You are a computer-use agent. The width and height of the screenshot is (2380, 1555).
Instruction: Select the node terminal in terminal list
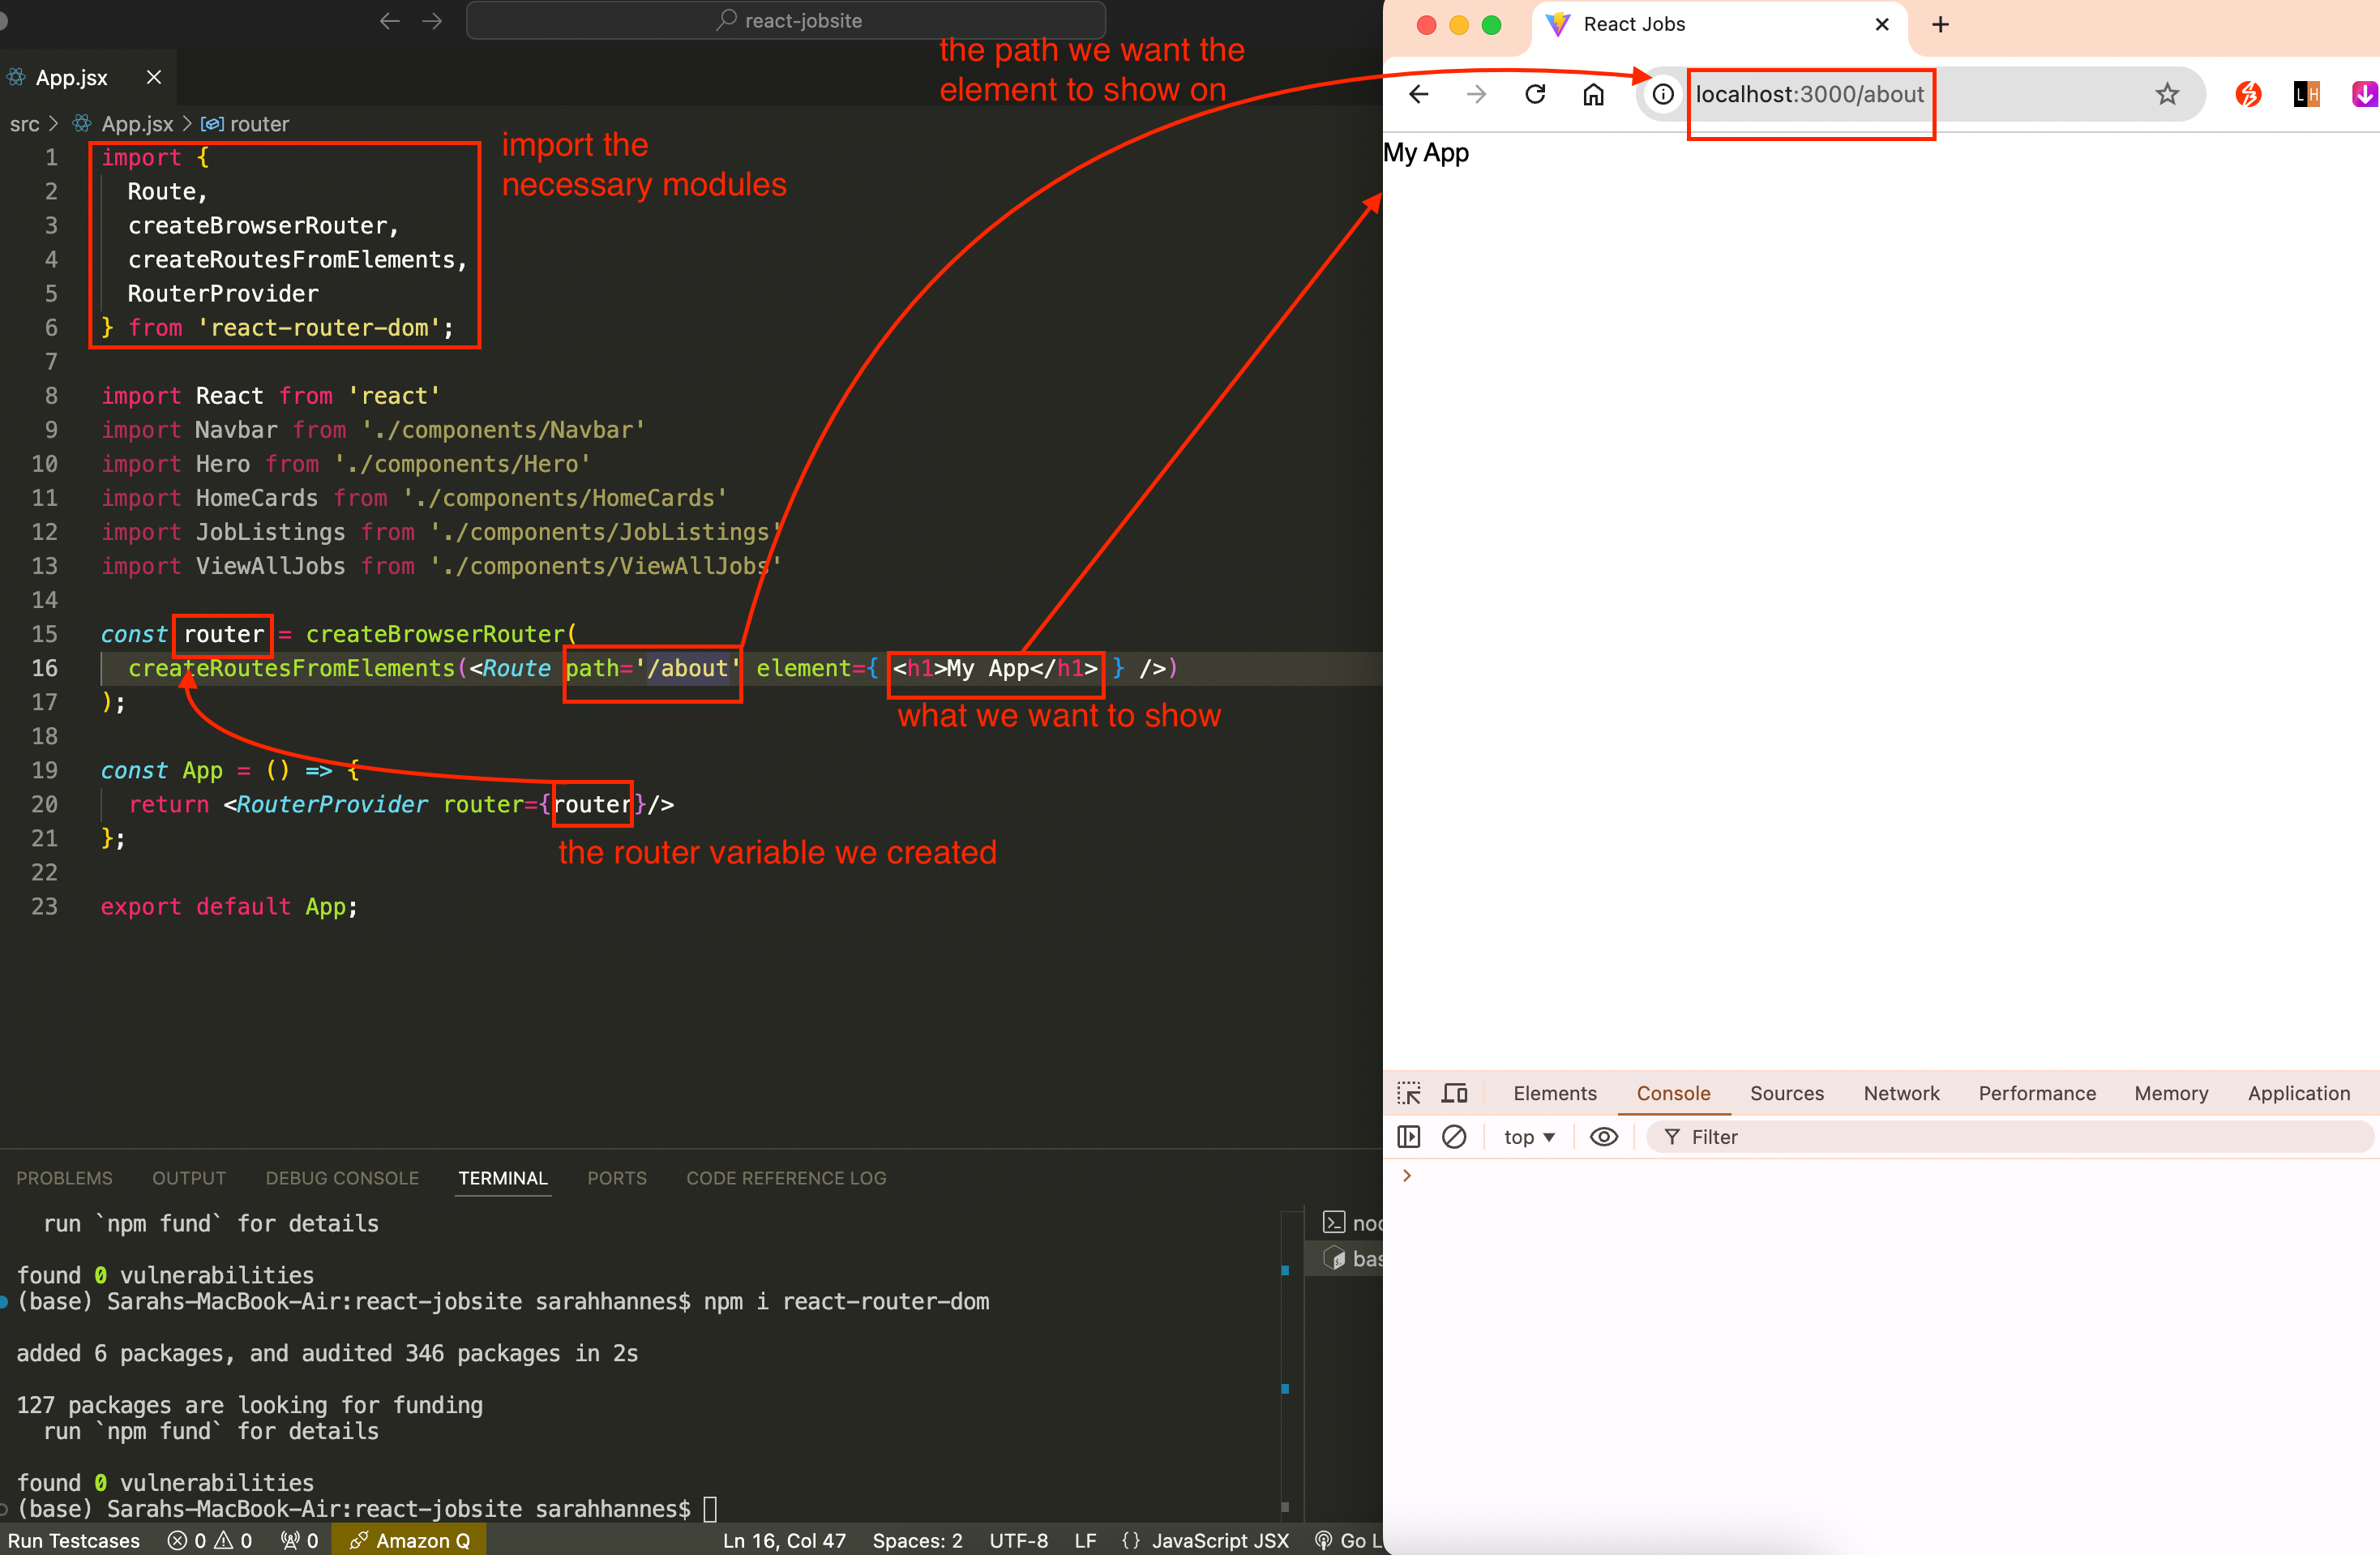coord(1353,1222)
